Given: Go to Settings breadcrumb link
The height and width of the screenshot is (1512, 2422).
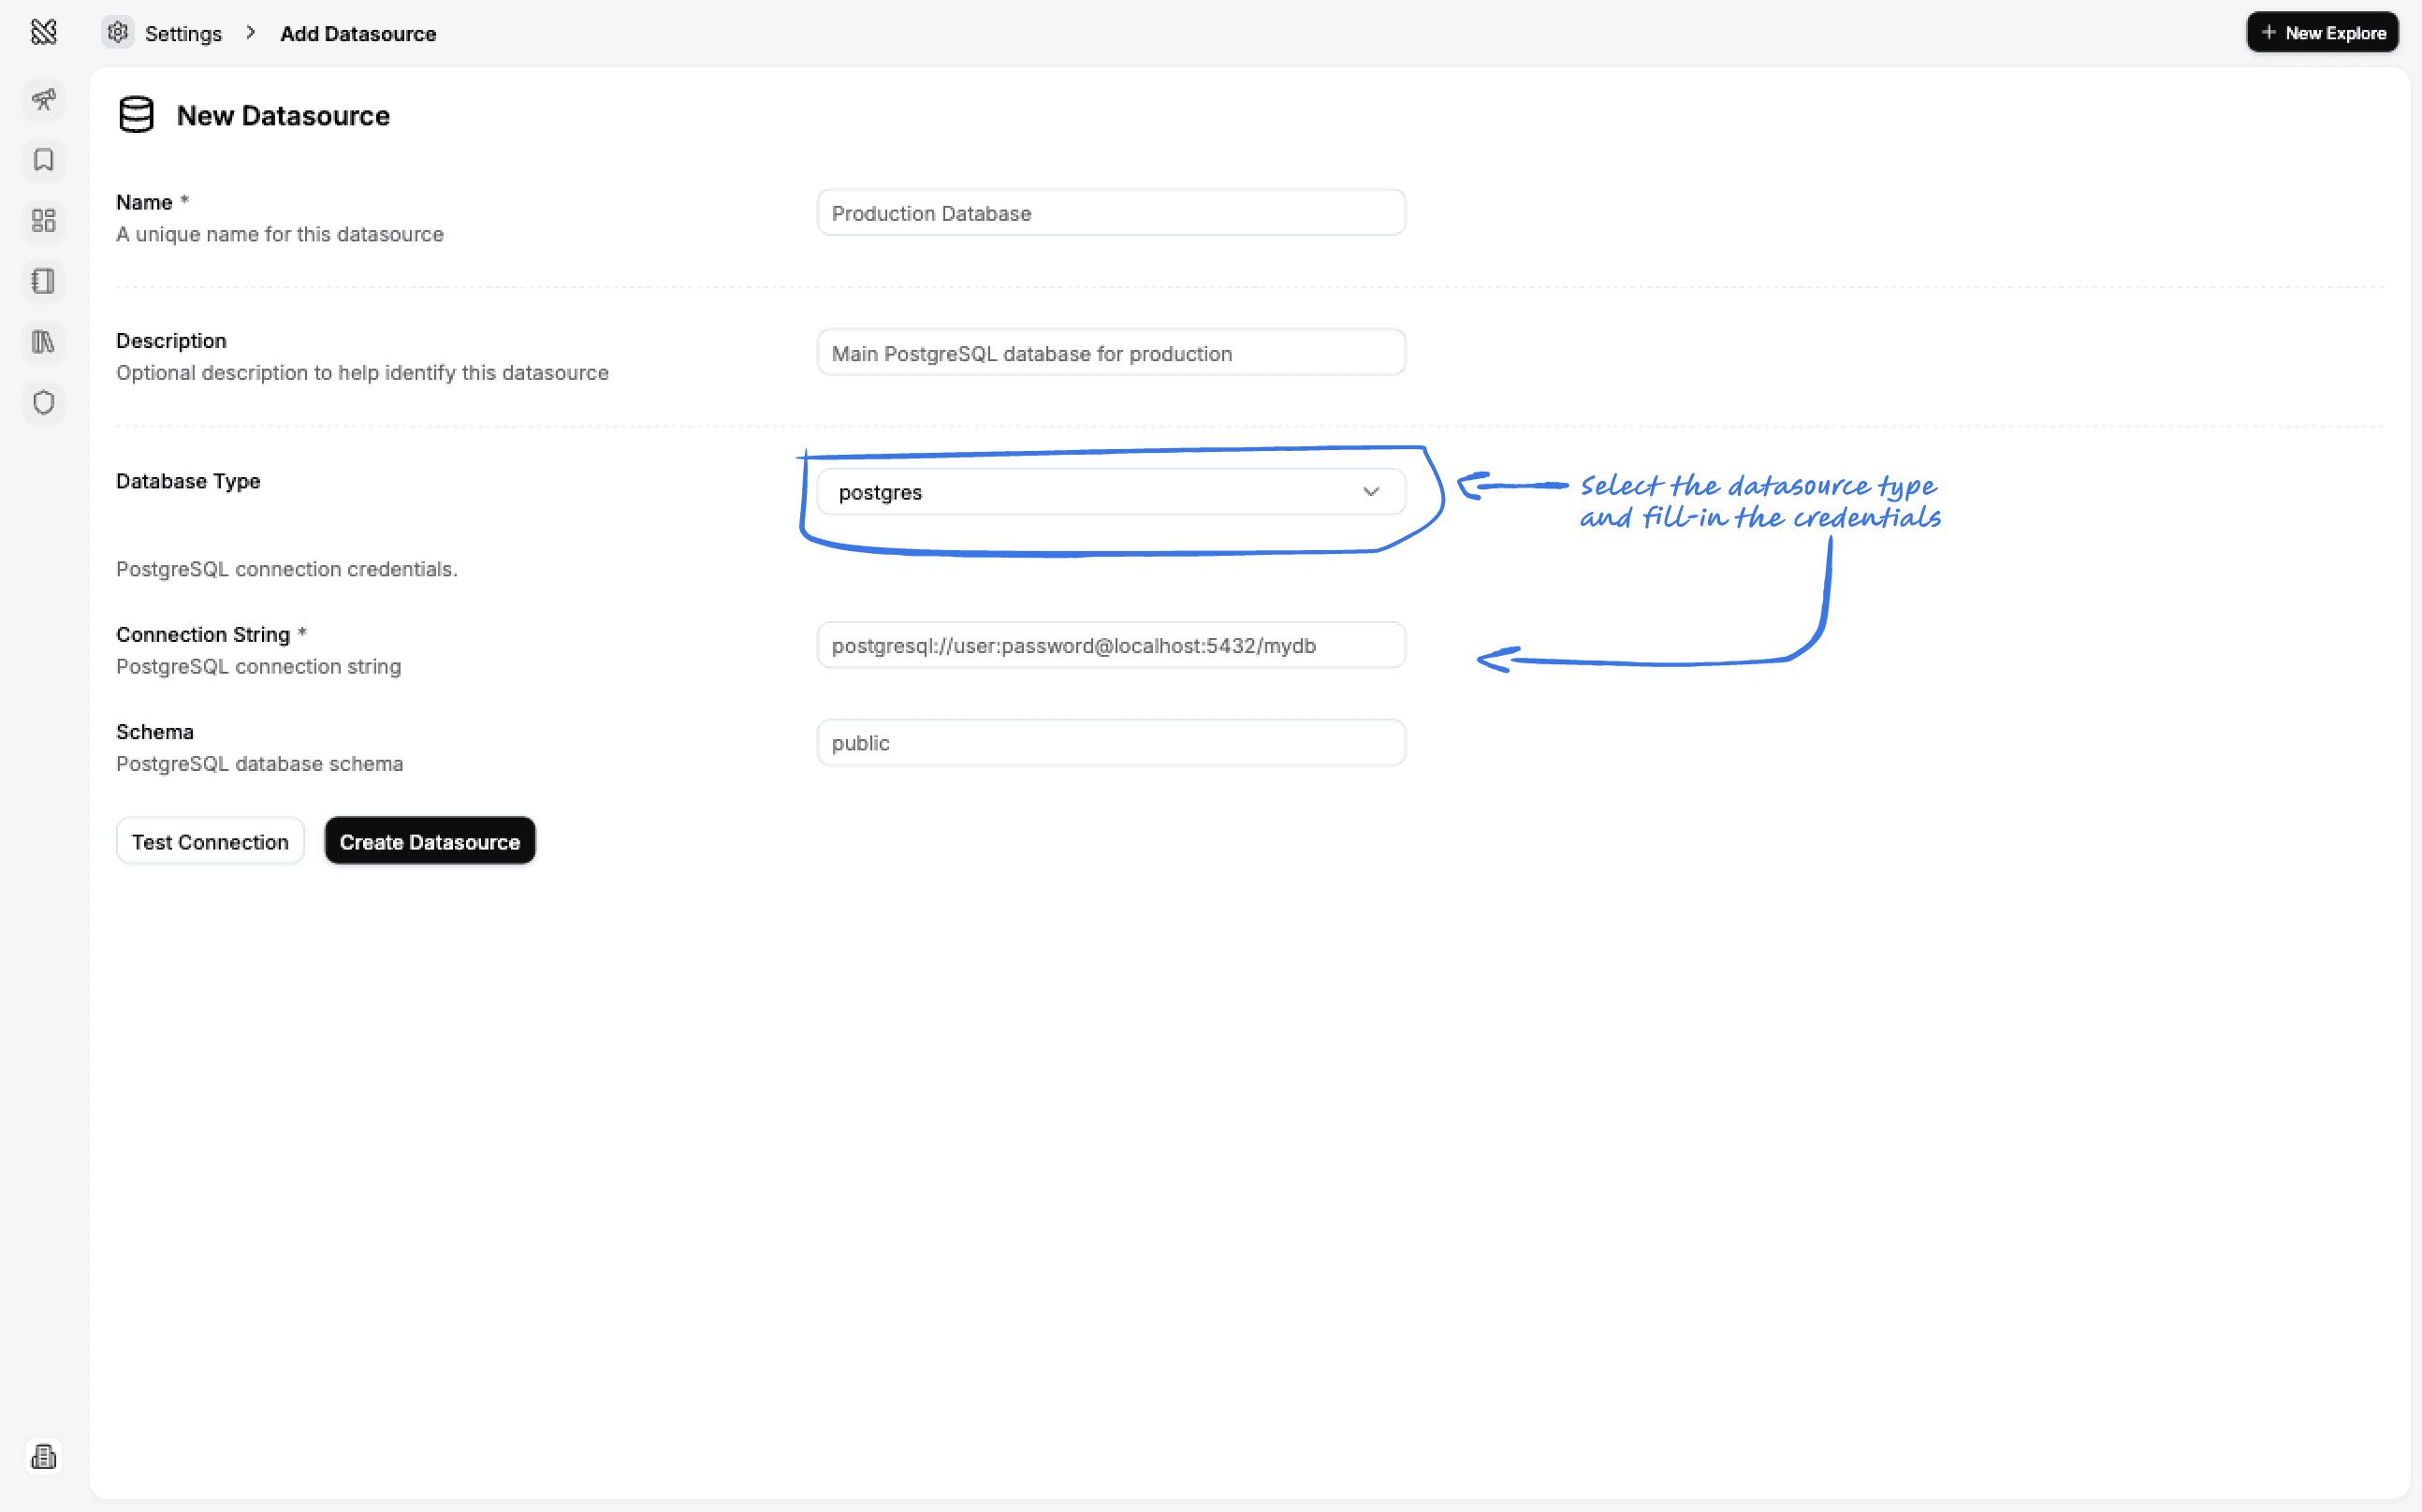Looking at the screenshot, I should 183,34.
